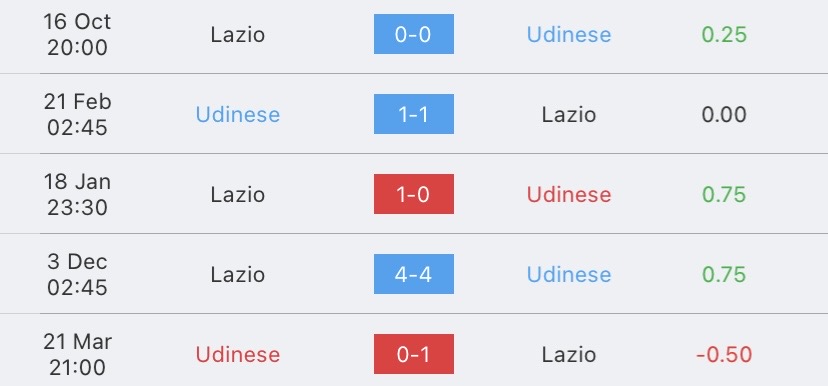Click the 0.00 handicap value

coord(724,115)
